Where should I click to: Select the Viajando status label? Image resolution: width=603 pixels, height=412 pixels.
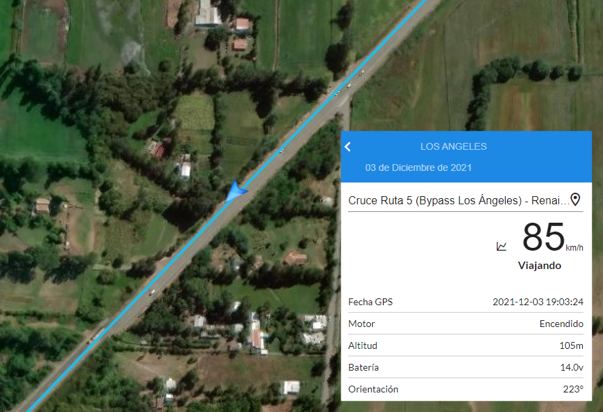(x=539, y=265)
